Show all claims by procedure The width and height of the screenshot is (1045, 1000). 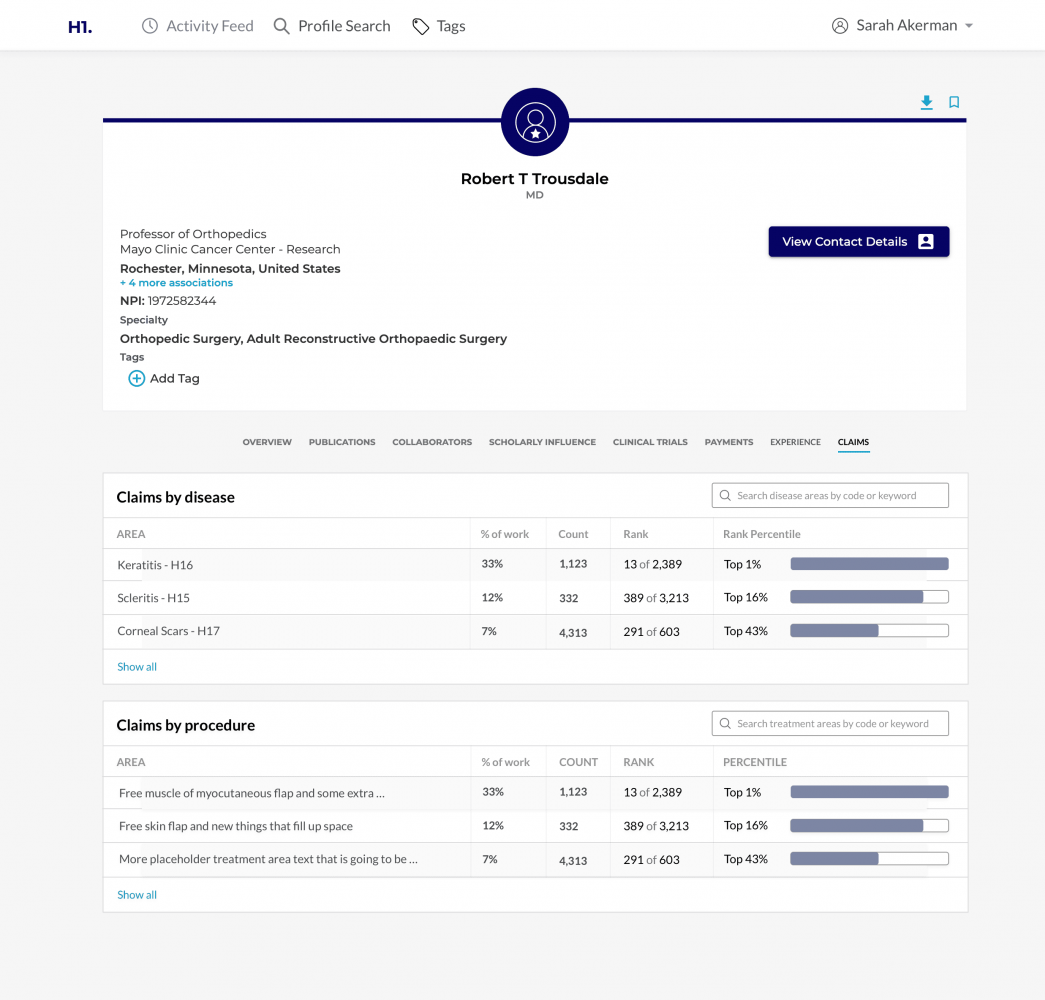[x=137, y=895]
